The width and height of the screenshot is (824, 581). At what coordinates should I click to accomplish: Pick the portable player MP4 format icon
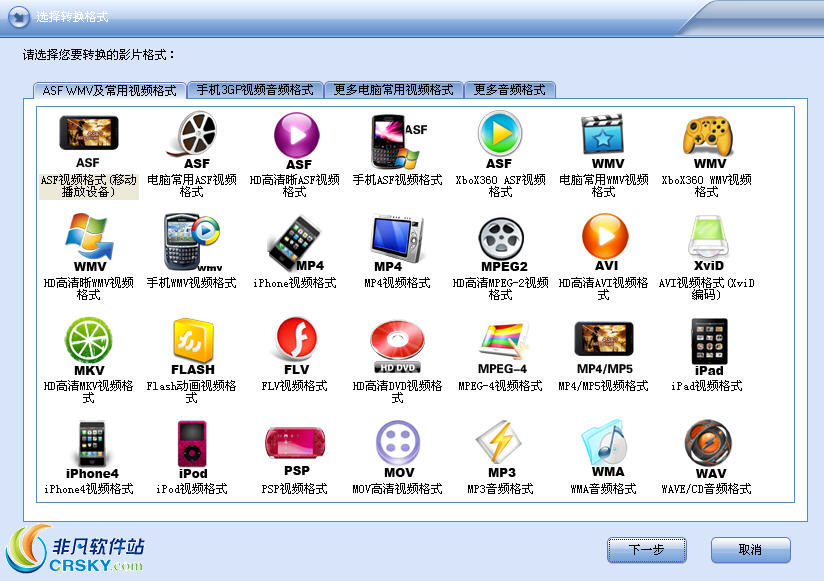(x=397, y=243)
